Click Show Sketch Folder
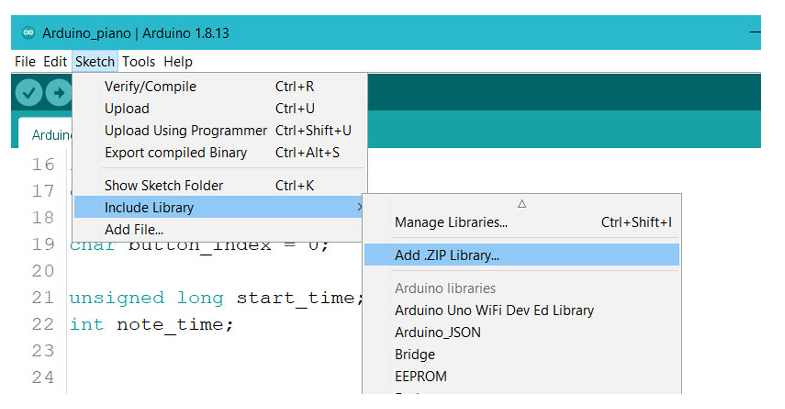Screen dimensions: 785x409 pos(164,186)
